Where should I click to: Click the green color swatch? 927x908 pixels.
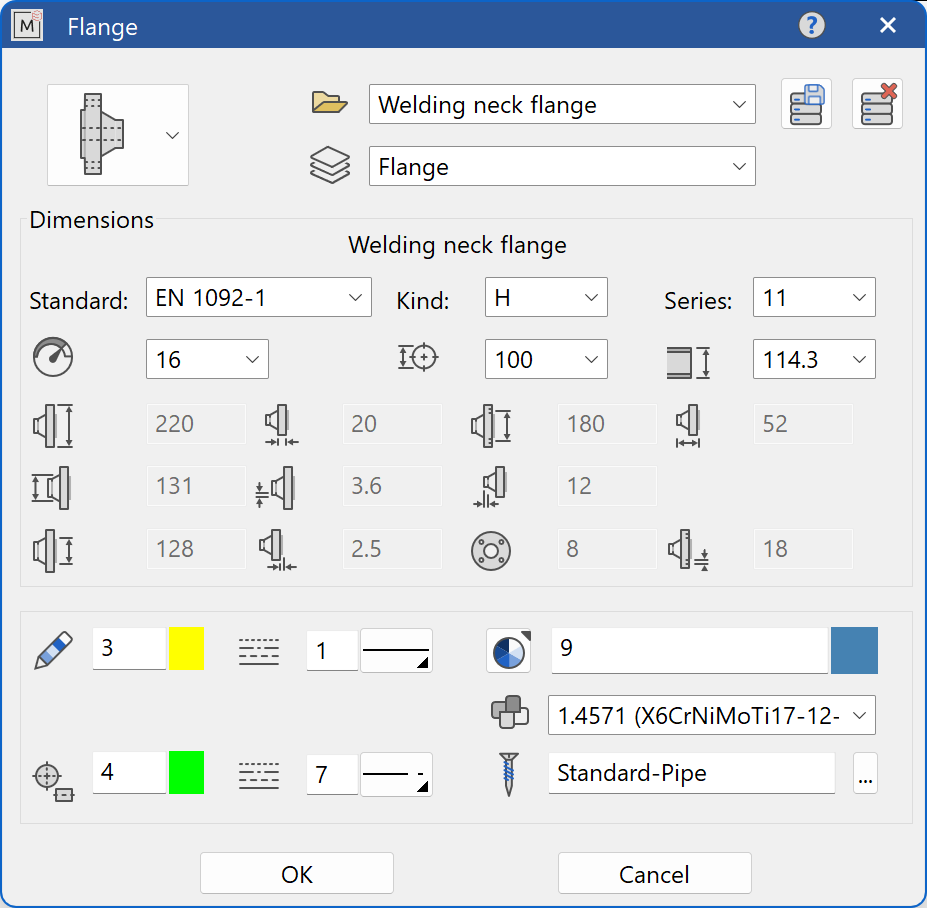(x=186, y=773)
